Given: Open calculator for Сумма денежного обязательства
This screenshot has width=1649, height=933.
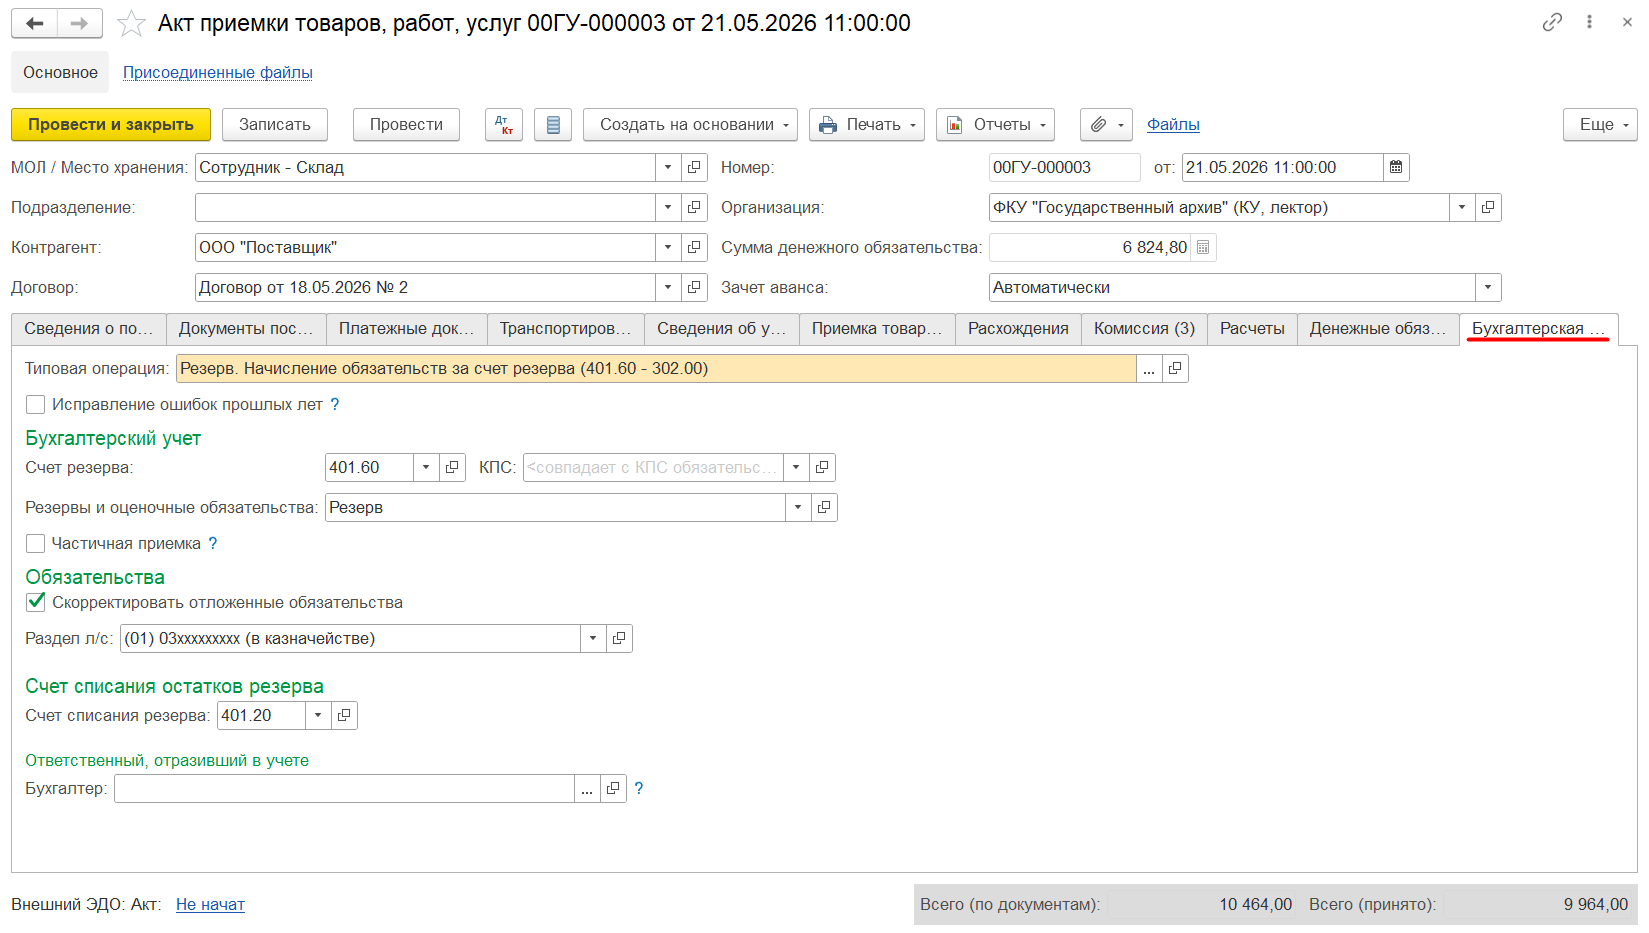Looking at the screenshot, I should (1203, 248).
